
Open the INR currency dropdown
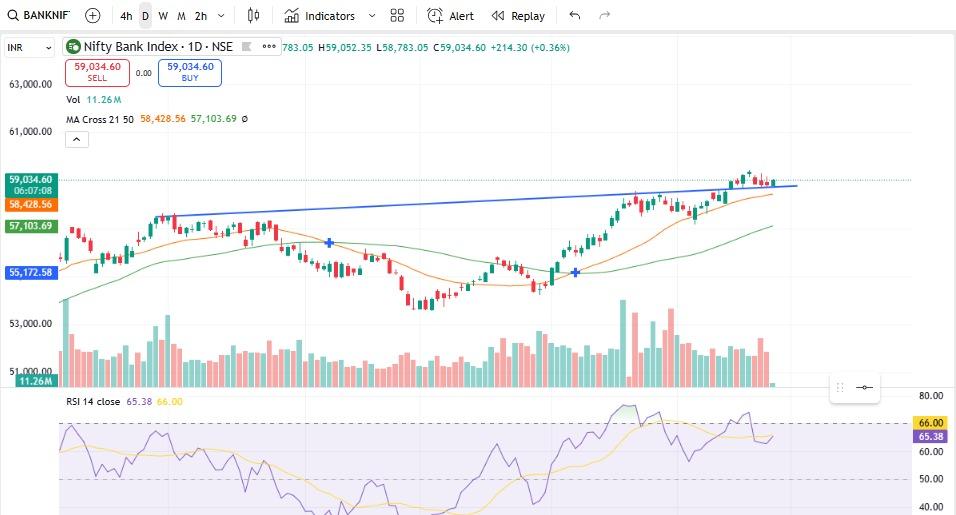(30, 48)
